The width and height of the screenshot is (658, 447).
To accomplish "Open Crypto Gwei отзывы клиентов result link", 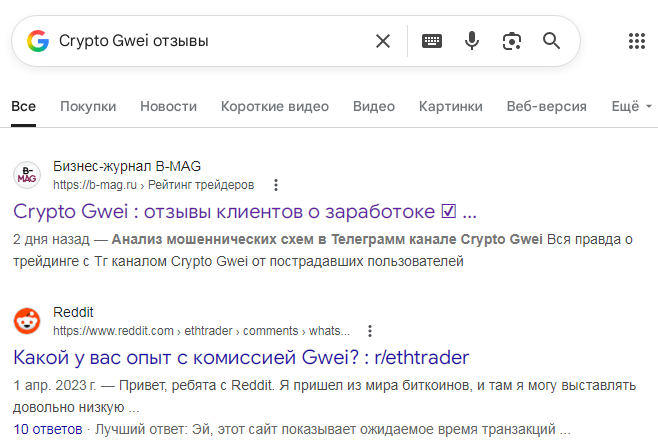I will [245, 212].
